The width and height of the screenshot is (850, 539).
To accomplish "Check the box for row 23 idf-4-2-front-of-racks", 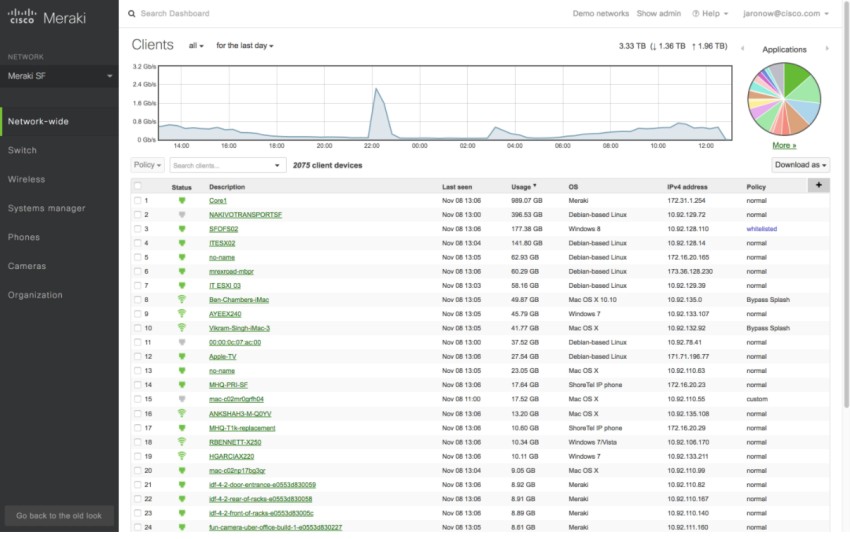I will [x=138, y=513].
